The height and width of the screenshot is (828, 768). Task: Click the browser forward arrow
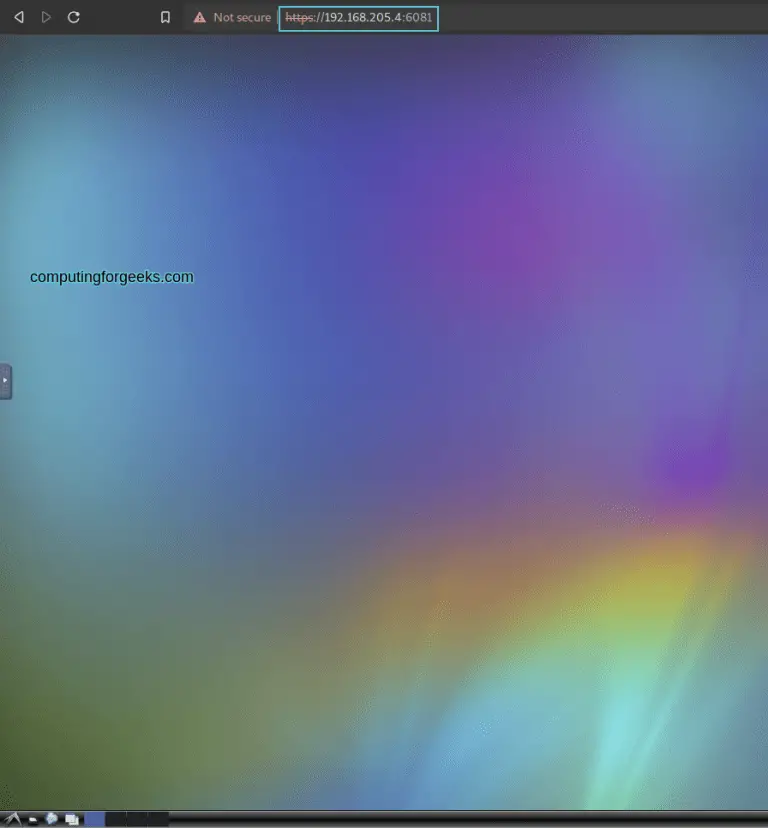coord(46,17)
